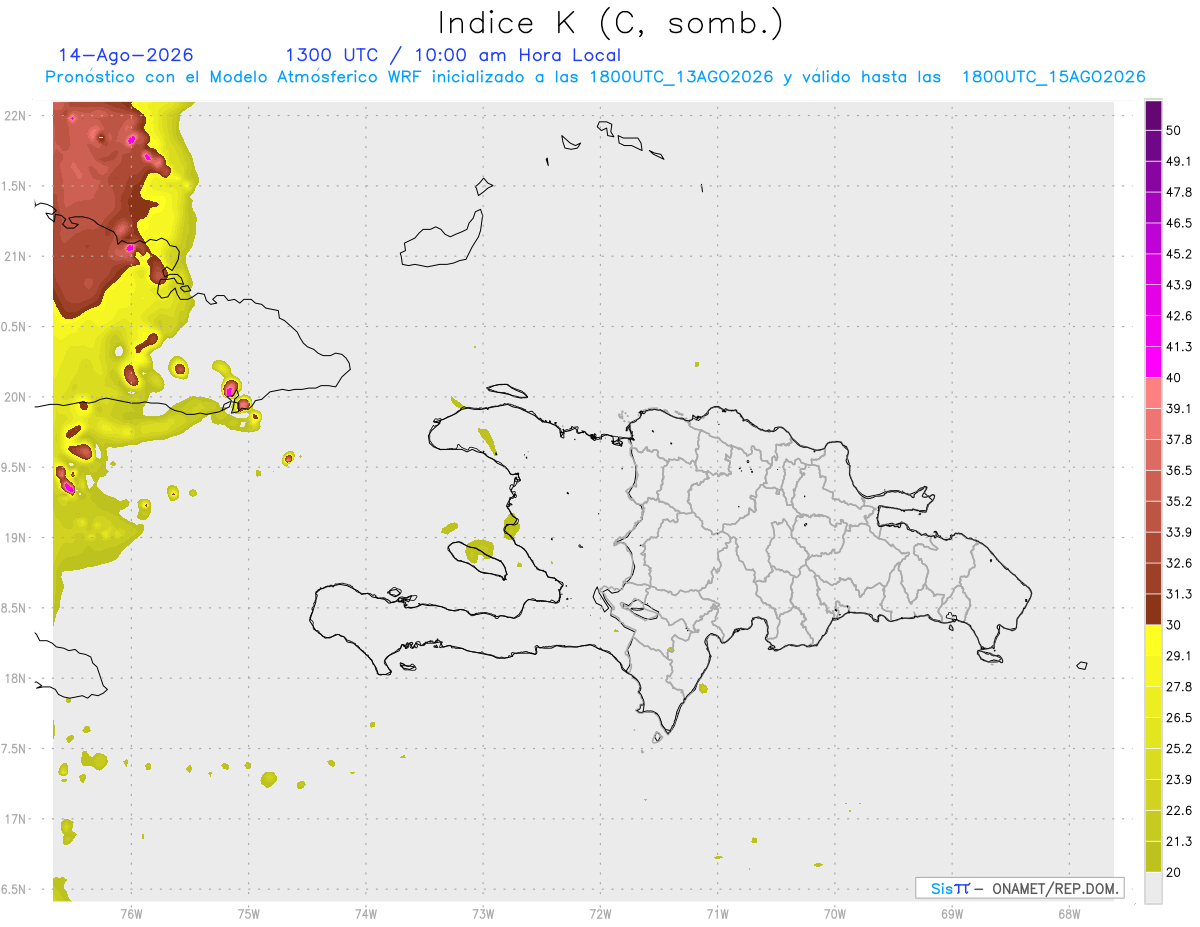1200x927 pixels.
Task: Click the grey legend swatch below 20
Action: [1153, 887]
